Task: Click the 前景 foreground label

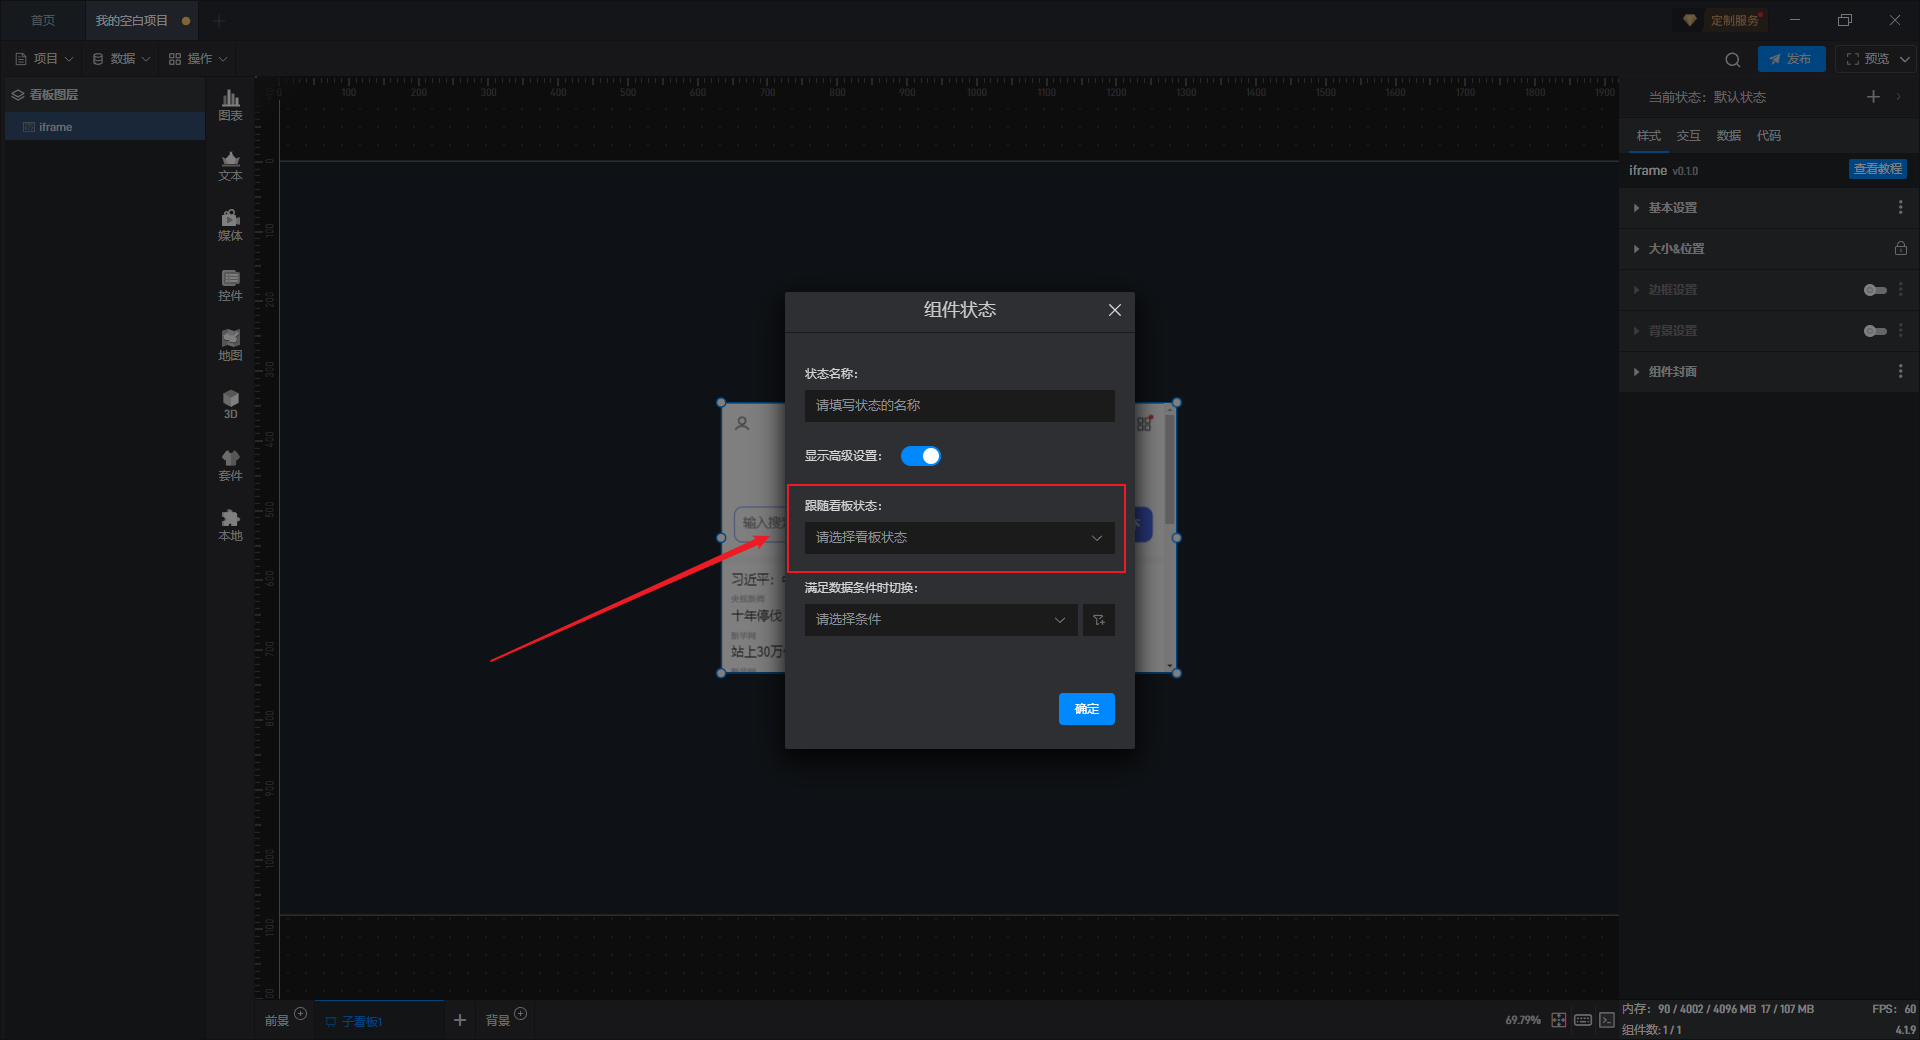Action: [x=277, y=1021]
